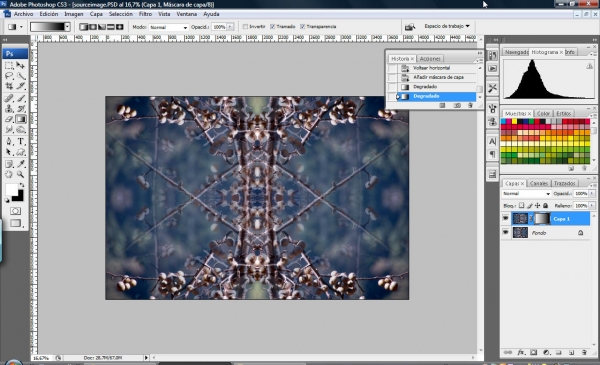Viewport: 600px width, 365px height.
Task: Select the Healing Brush tool
Action: [9, 98]
